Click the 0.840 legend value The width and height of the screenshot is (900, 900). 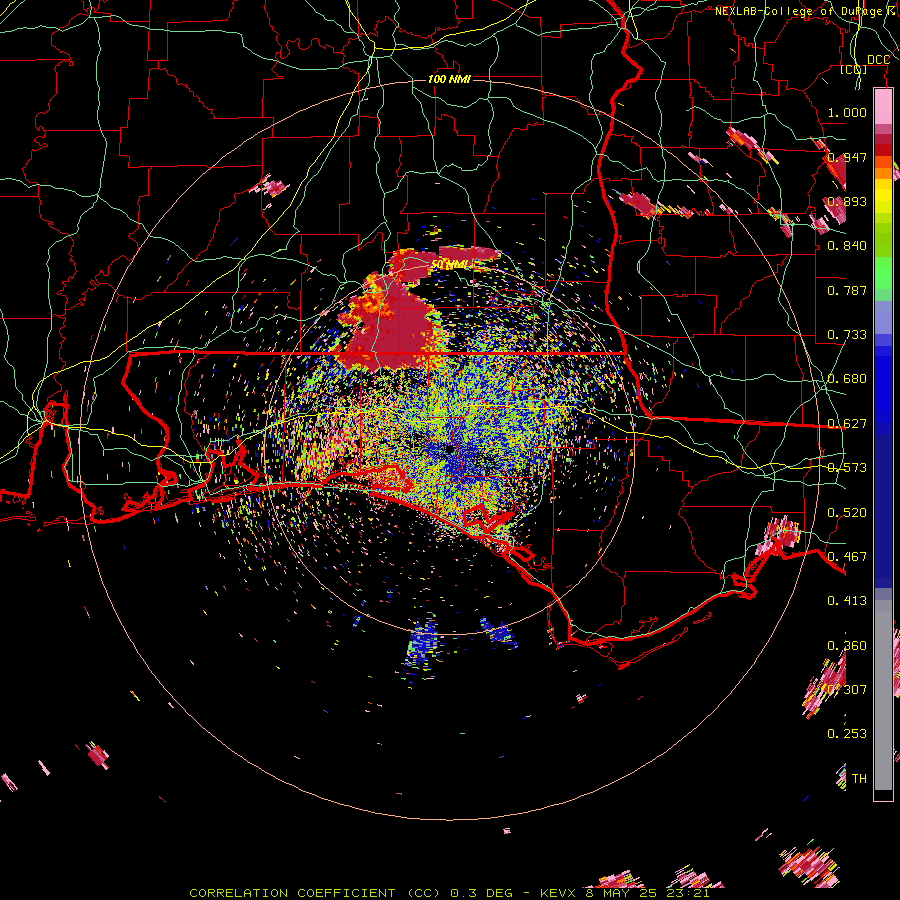(847, 246)
